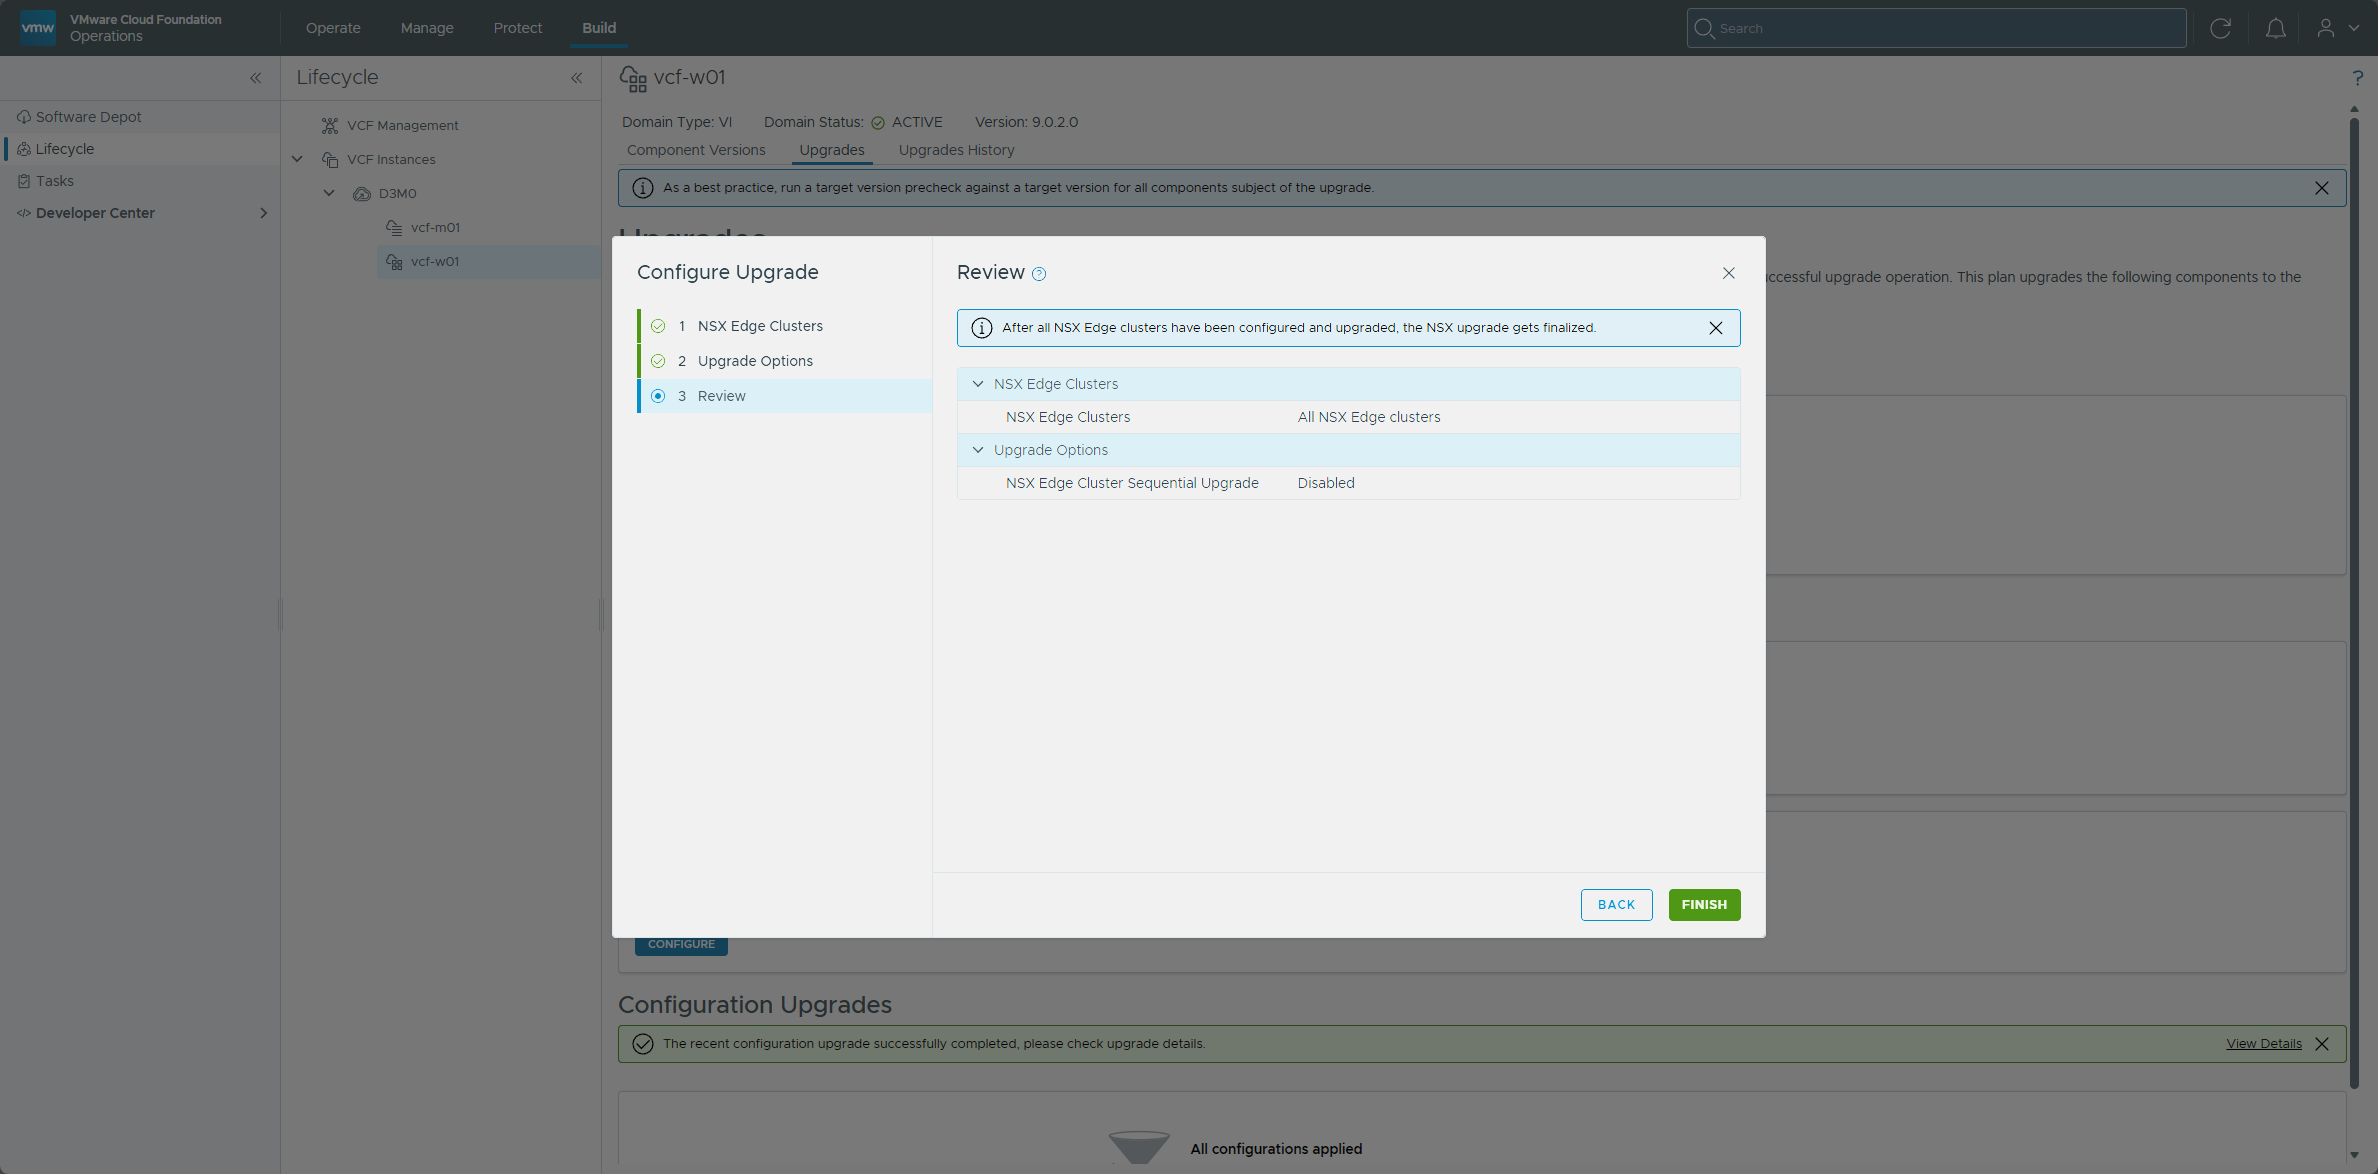Collapse the left navigation sidebar
This screenshot has width=2378, height=1174.
coord(256,78)
